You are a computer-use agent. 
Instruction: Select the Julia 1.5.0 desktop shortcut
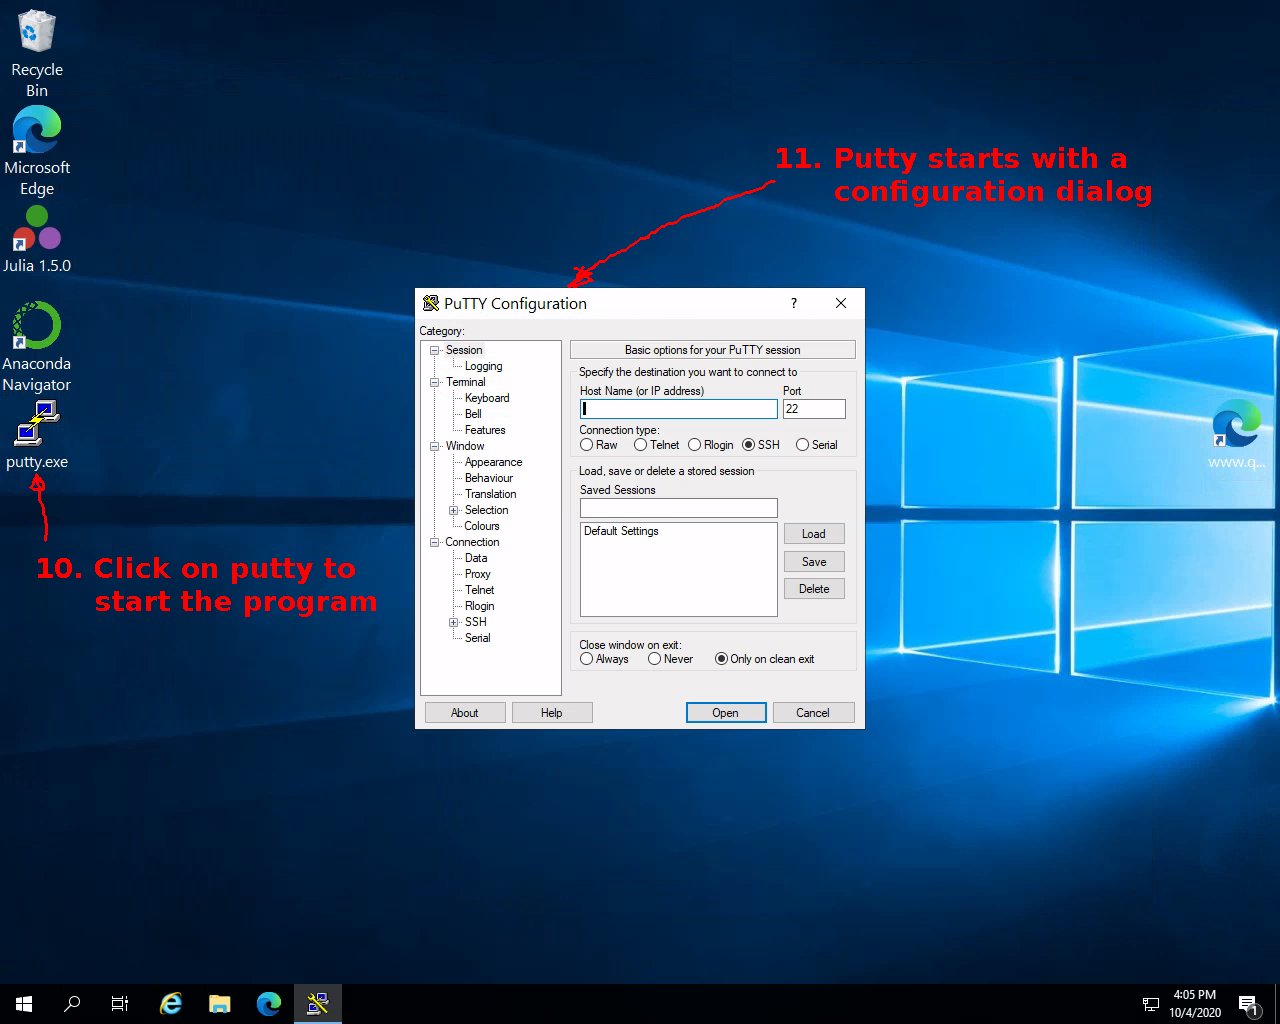click(x=37, y=240)
